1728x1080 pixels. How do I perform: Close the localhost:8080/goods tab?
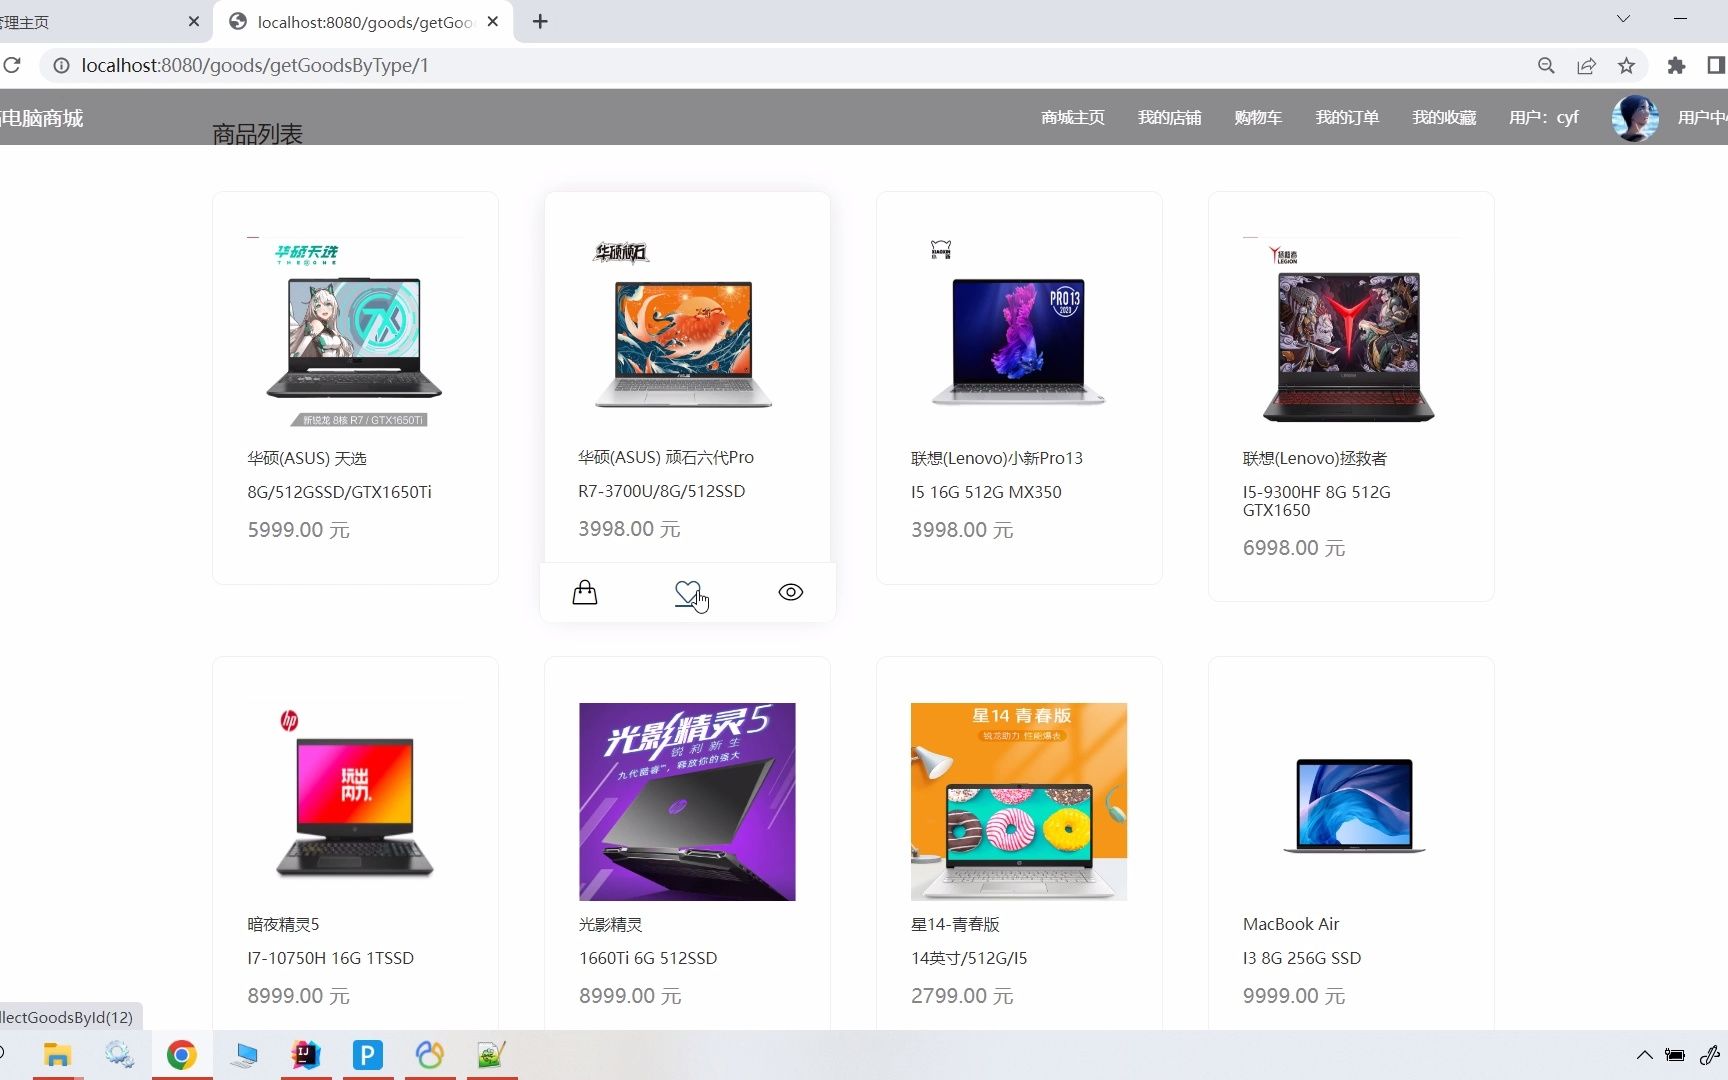(493, 21)
